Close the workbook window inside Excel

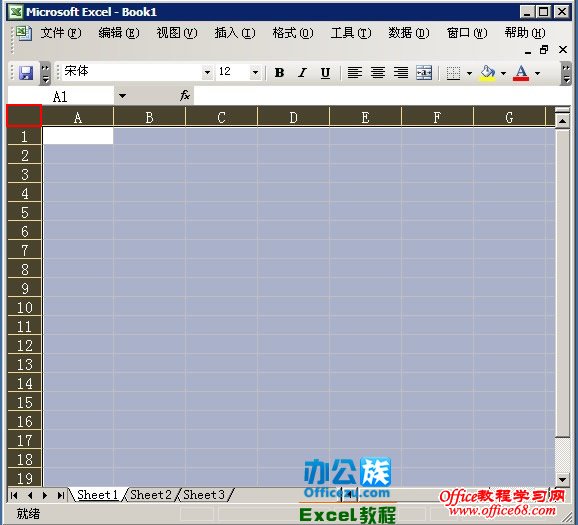(563, 49)
